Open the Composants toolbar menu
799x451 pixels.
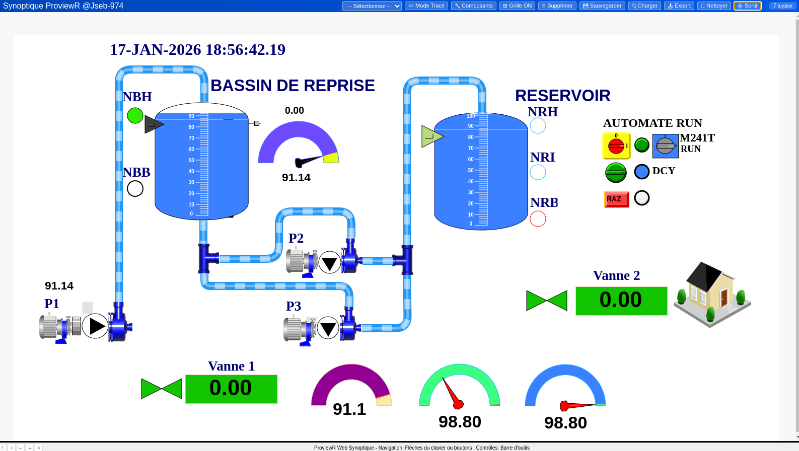pos(473,6)
